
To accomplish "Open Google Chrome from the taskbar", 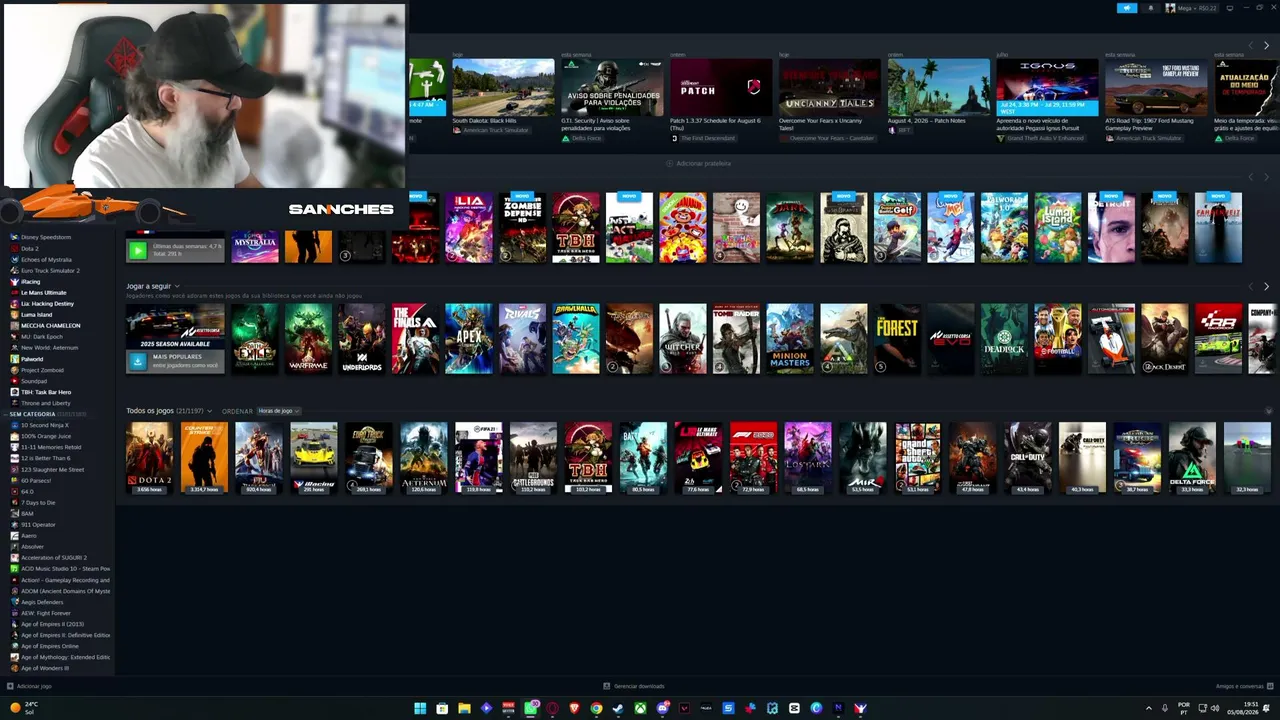I will point(596,708).
